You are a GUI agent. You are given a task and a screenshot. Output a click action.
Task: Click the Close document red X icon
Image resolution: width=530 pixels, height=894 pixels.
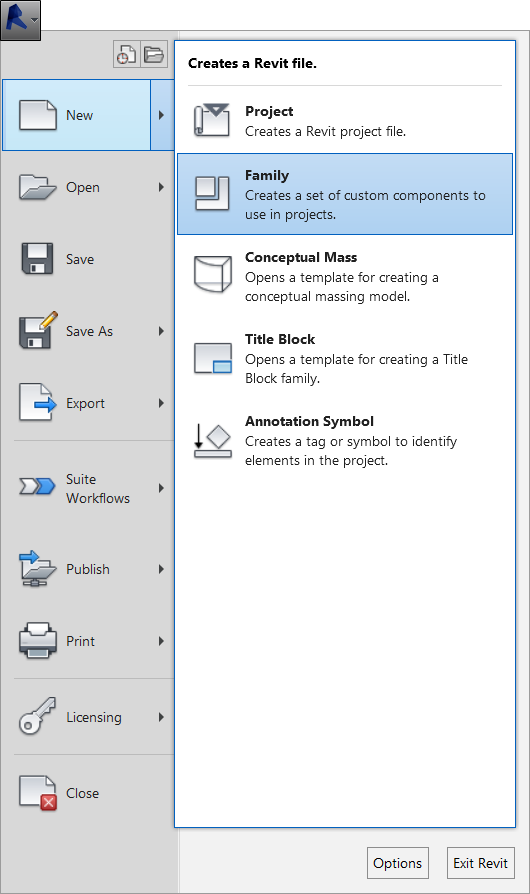point(38,793)
